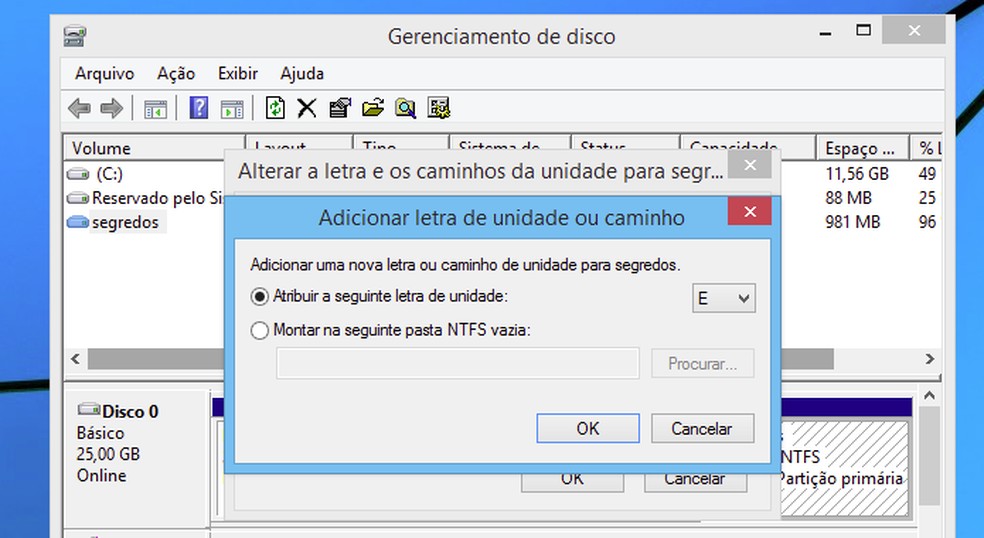Click the hatched NTFS Partição primária block

click(844, 468)
